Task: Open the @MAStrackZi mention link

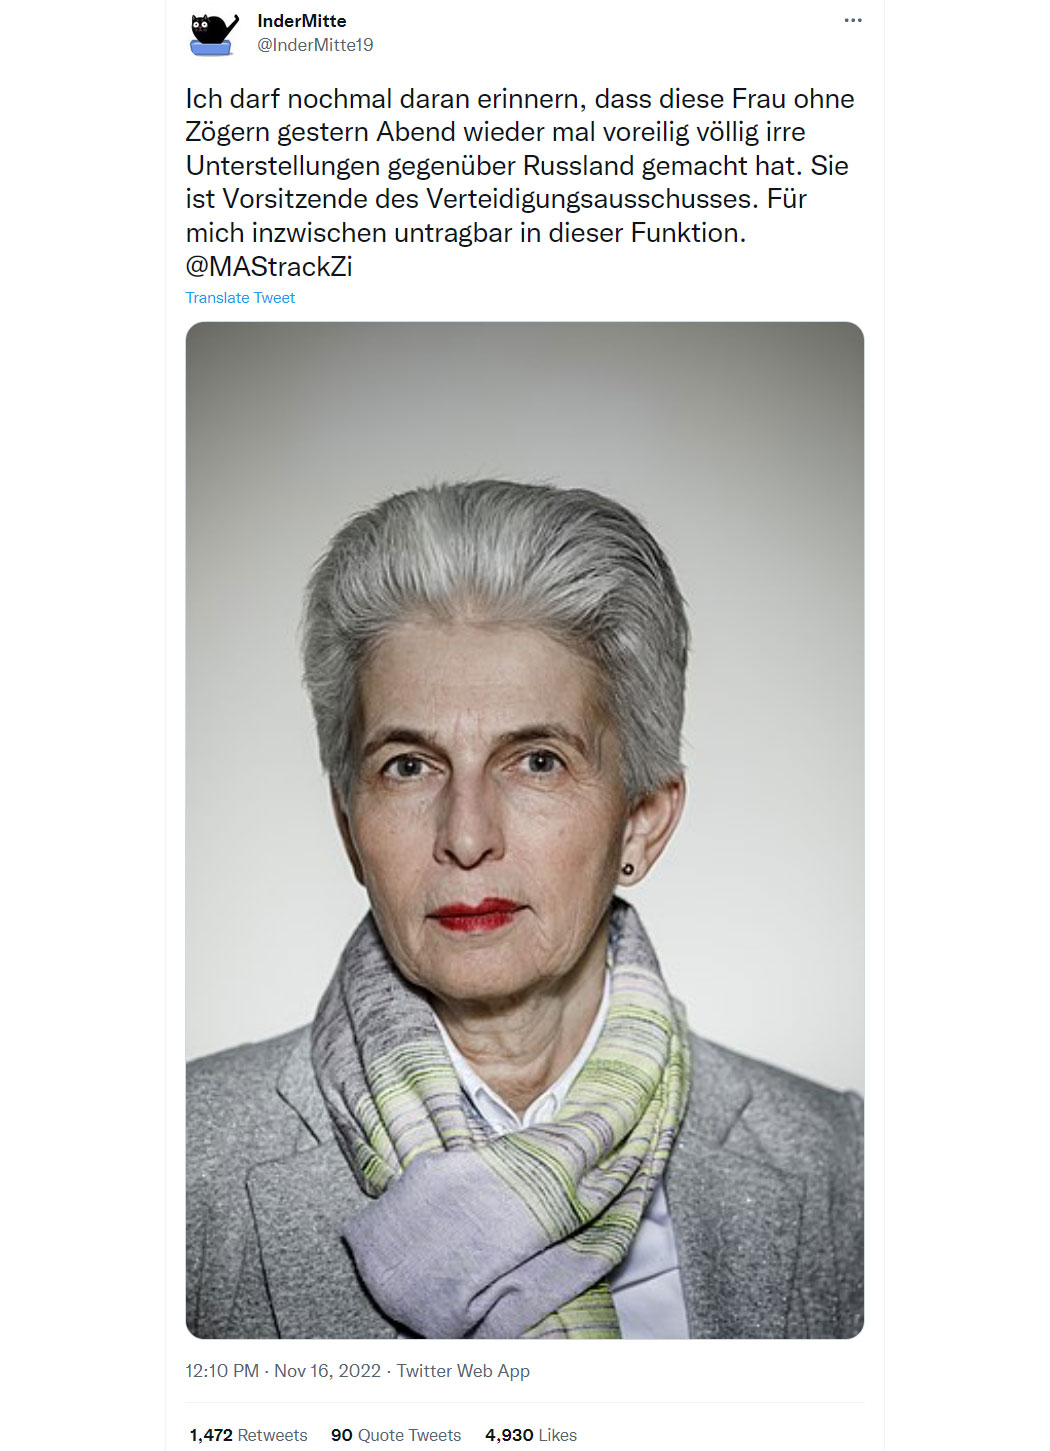Action: 269,267
